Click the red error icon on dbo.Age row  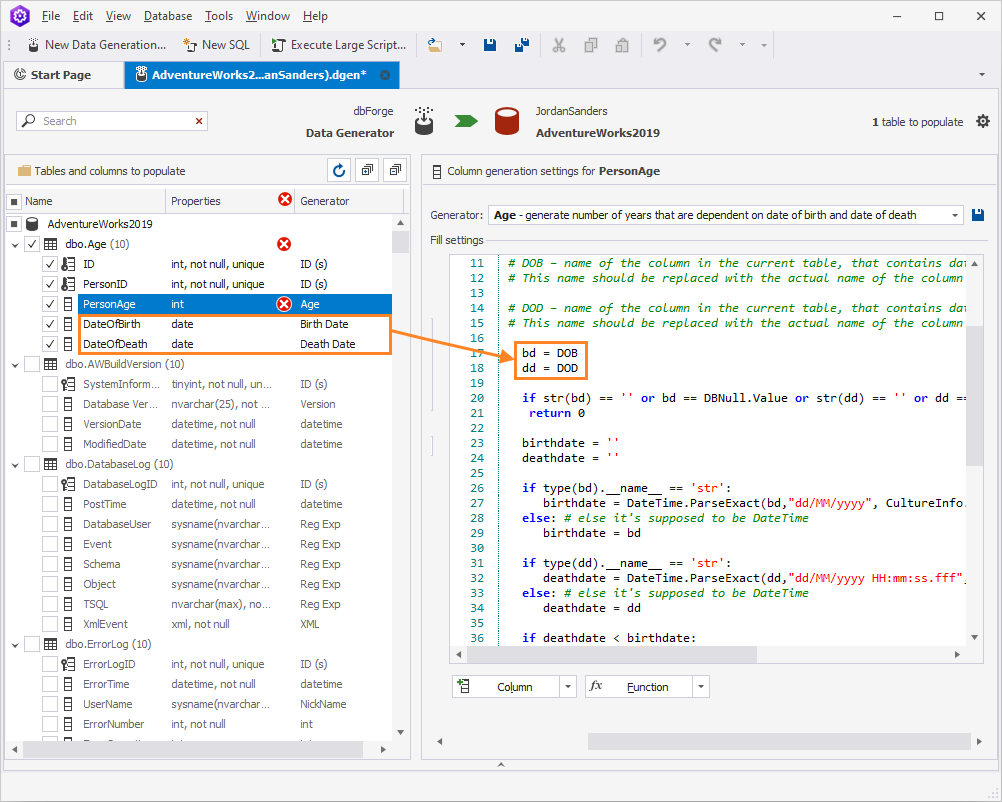pyautogui.click(x=284, y=244)
